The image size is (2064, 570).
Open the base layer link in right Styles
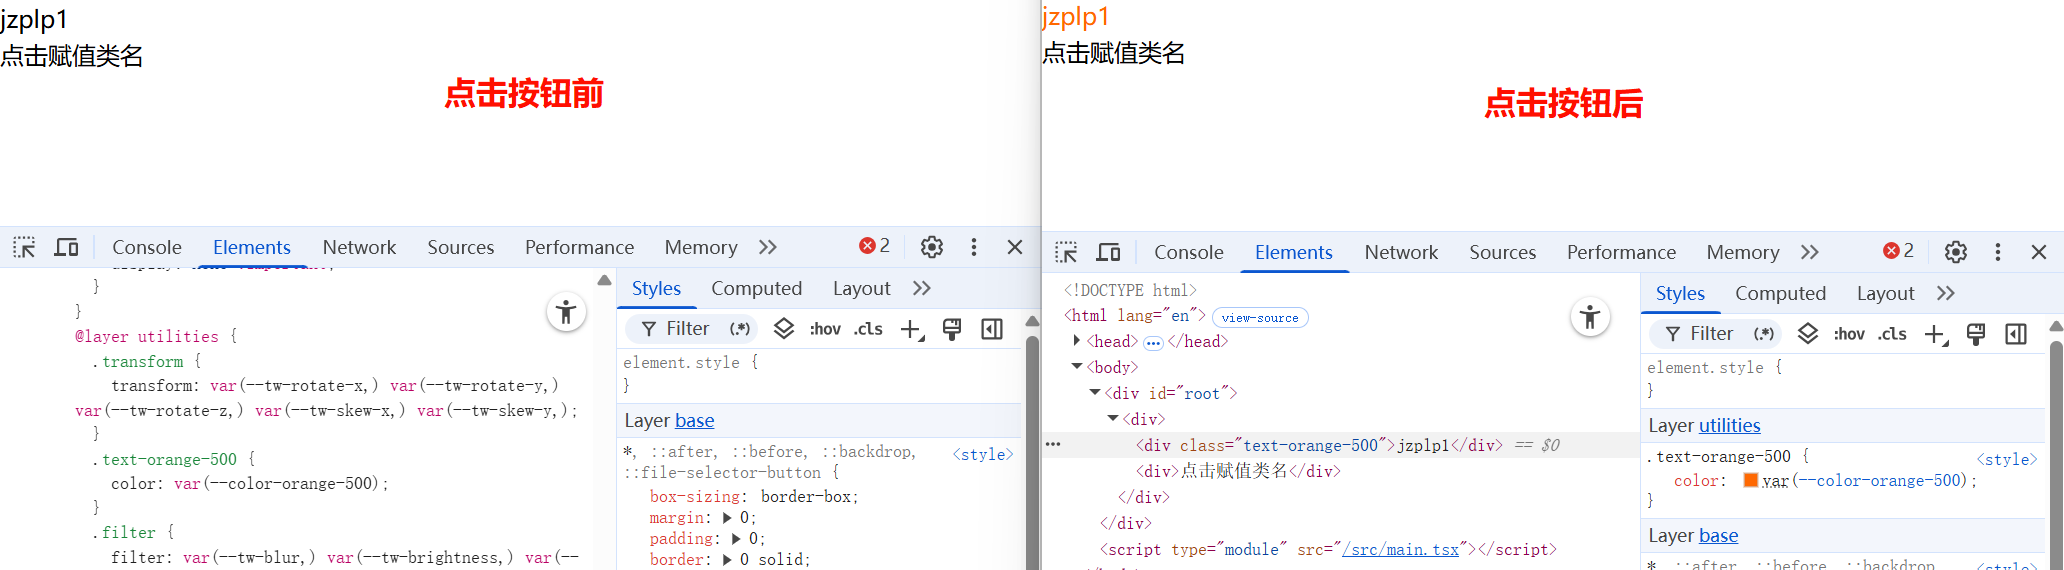coord(1719,536)
